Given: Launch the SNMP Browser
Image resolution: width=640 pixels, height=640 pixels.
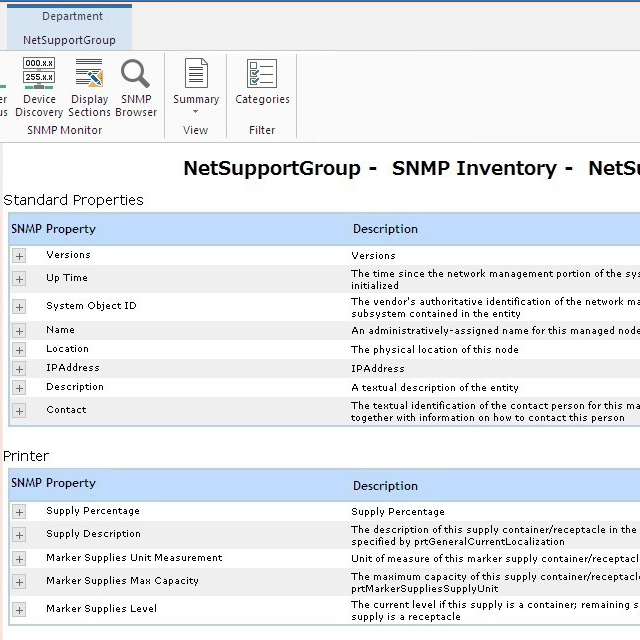Looking at the screenshot, I should pyautogui.click(x=136, y=87).
